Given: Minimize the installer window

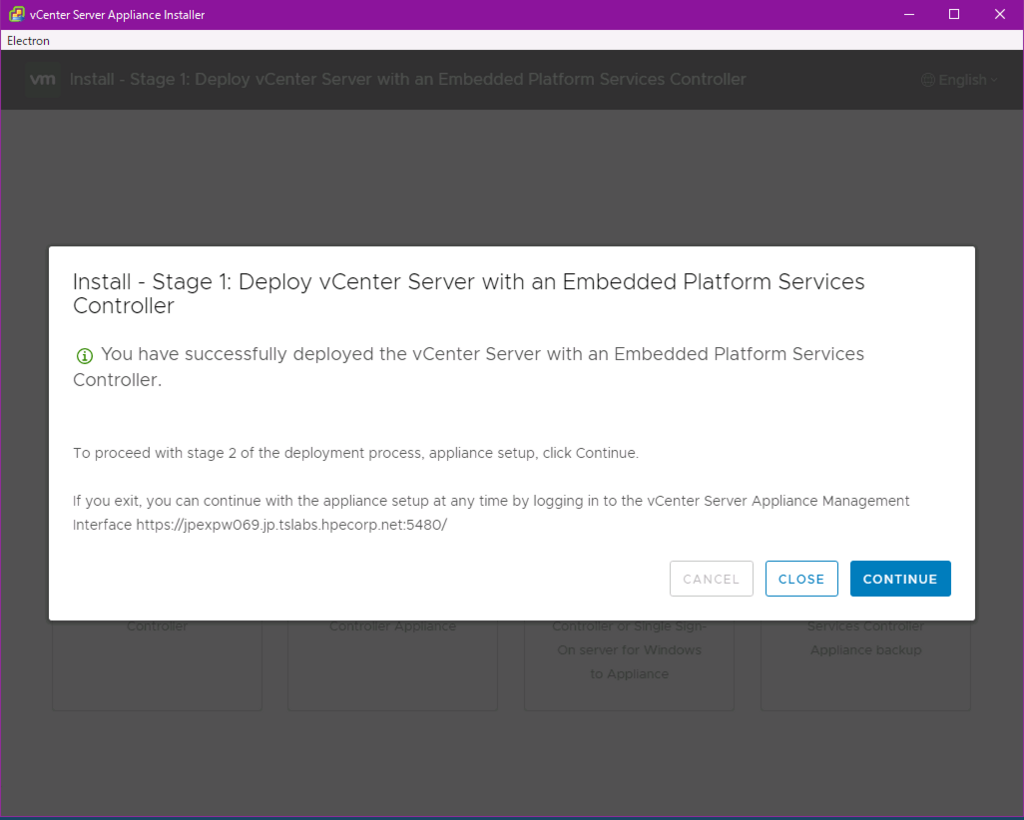Looking at the screenshot, I should (x=908, y=14).
